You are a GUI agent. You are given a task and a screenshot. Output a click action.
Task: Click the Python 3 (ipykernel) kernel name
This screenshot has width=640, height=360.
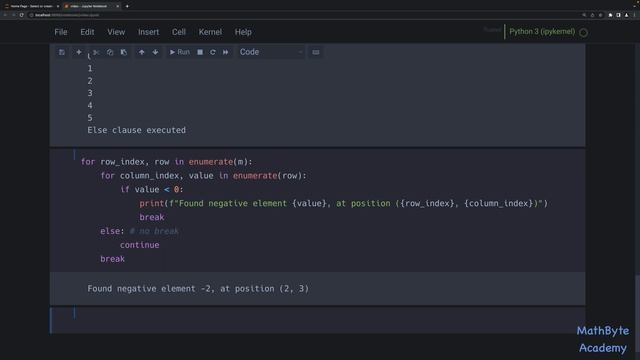point(542,31)
